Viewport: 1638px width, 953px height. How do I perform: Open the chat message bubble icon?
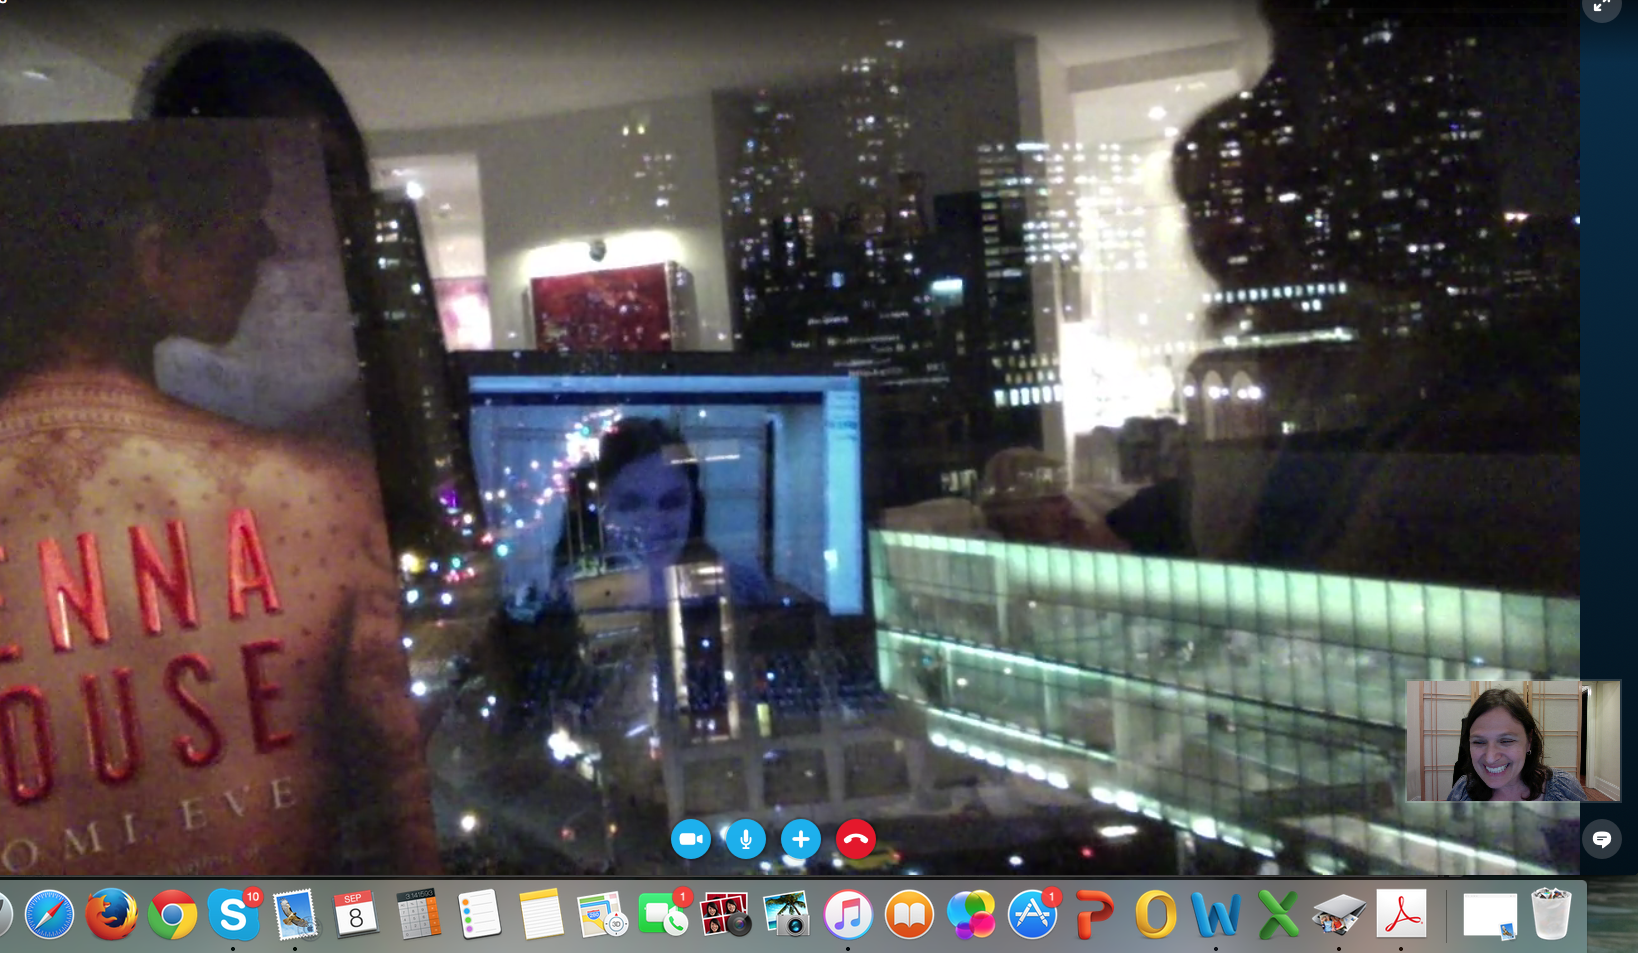click(x=1601, y=839)
